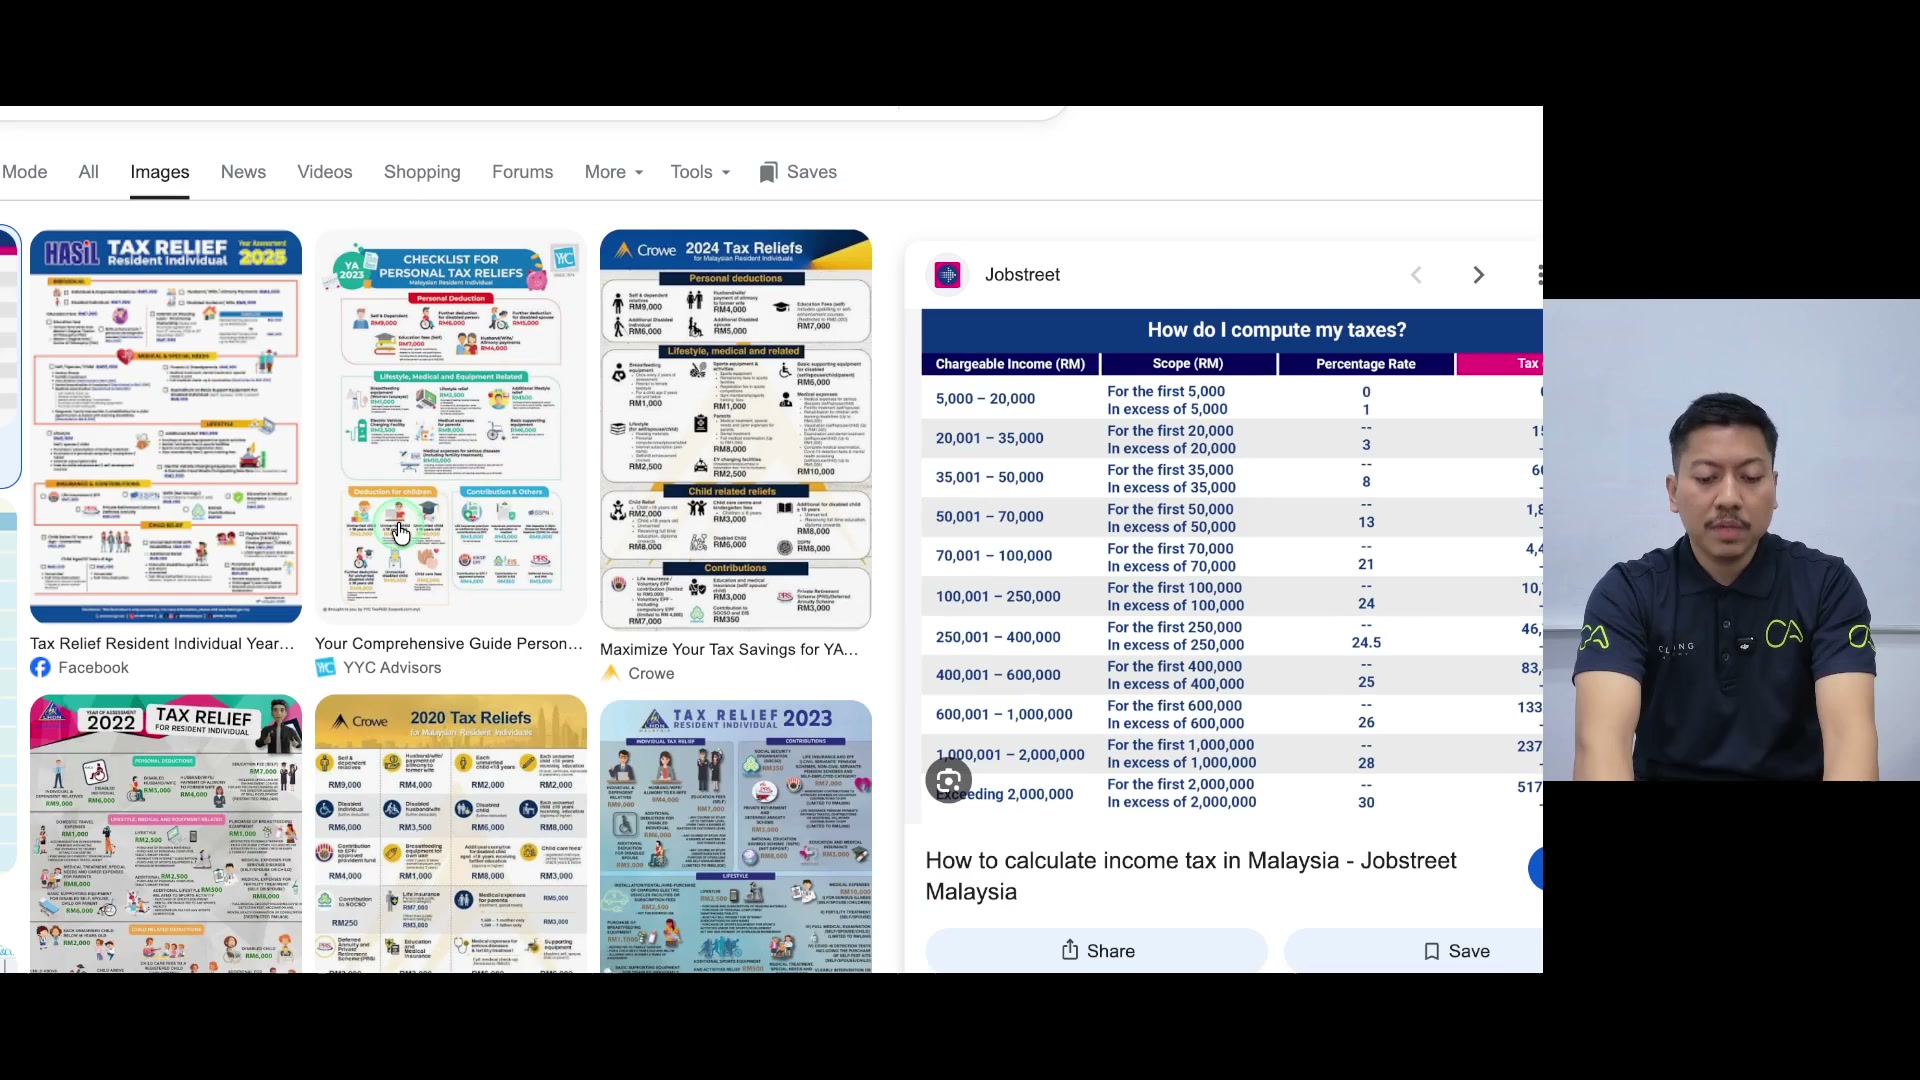Open the Videos tab
This screenshot has height=1080, width=1920.
(325, 172)
